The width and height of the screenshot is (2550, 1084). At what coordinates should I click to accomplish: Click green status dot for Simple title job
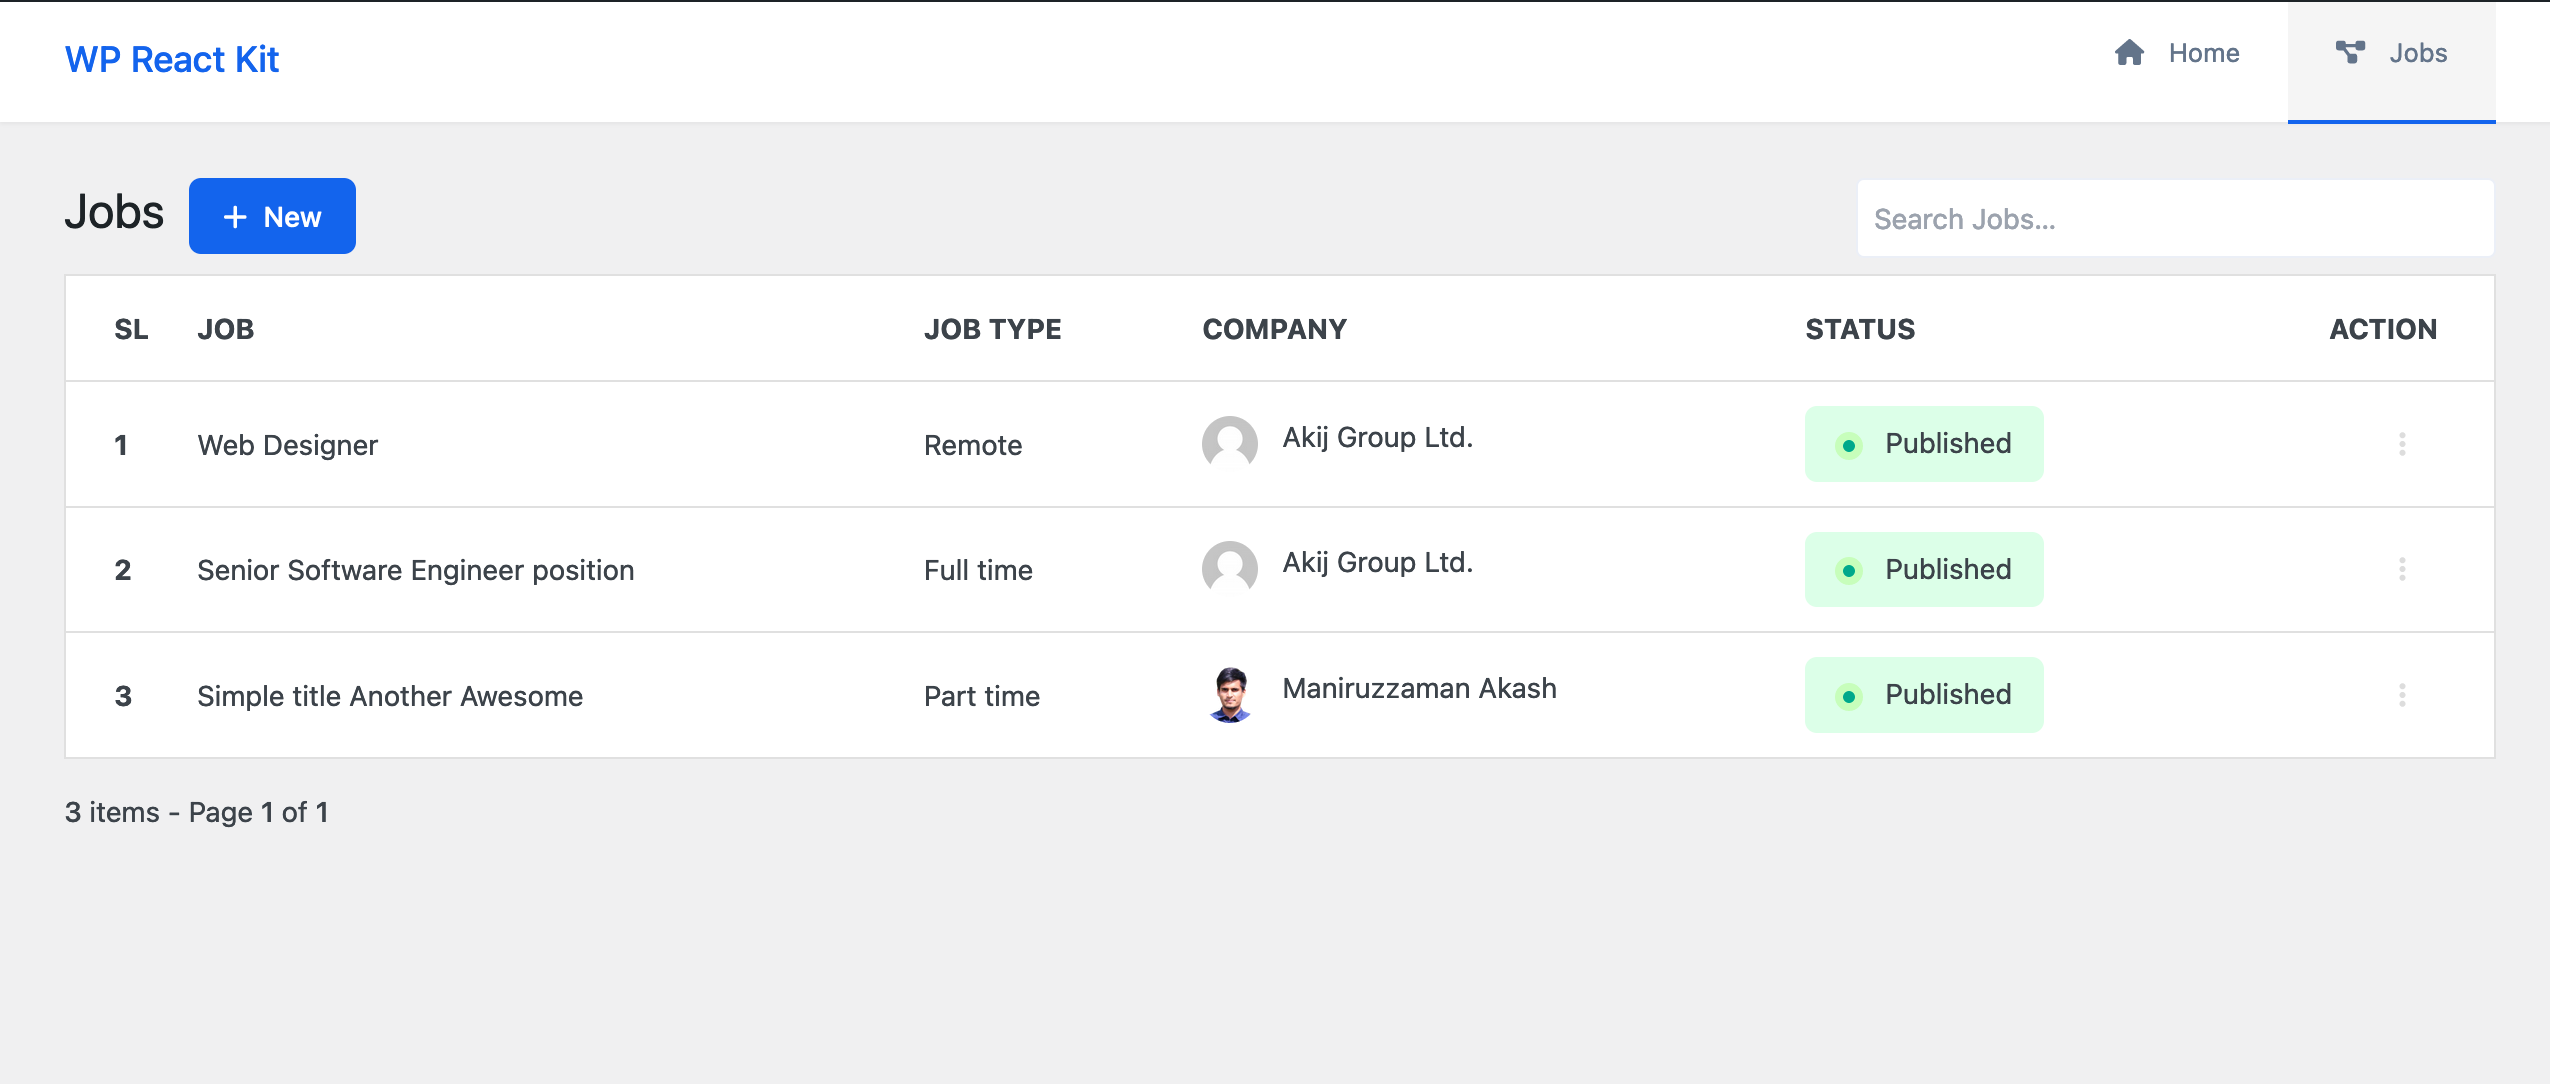click(1849, 697)
